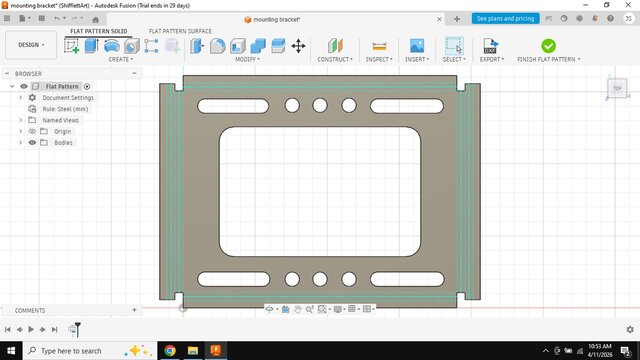Viewport: 640px width, 360px height.
Task: Open the Data Panel grid icon
Action: [7, 18]
